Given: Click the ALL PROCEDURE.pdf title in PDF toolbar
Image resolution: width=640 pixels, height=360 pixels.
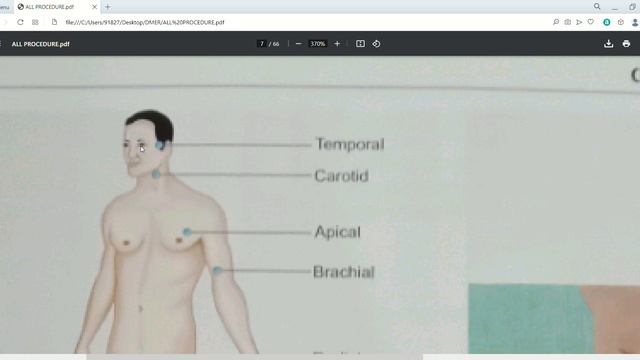Looking at the screenshot, I should coord(40,44).
